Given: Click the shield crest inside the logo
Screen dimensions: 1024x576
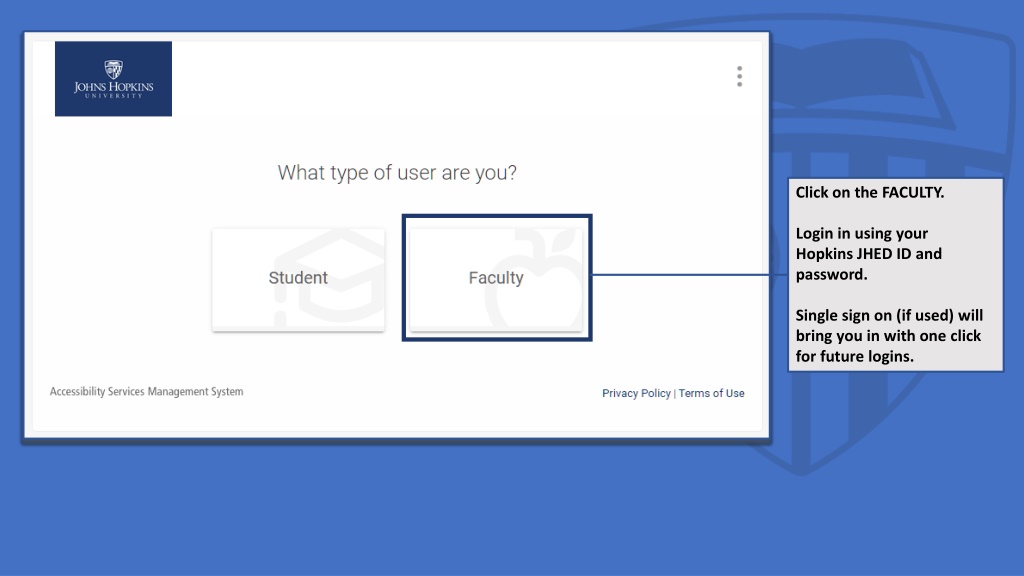Looking at the screenshot, I should [114, 69].
